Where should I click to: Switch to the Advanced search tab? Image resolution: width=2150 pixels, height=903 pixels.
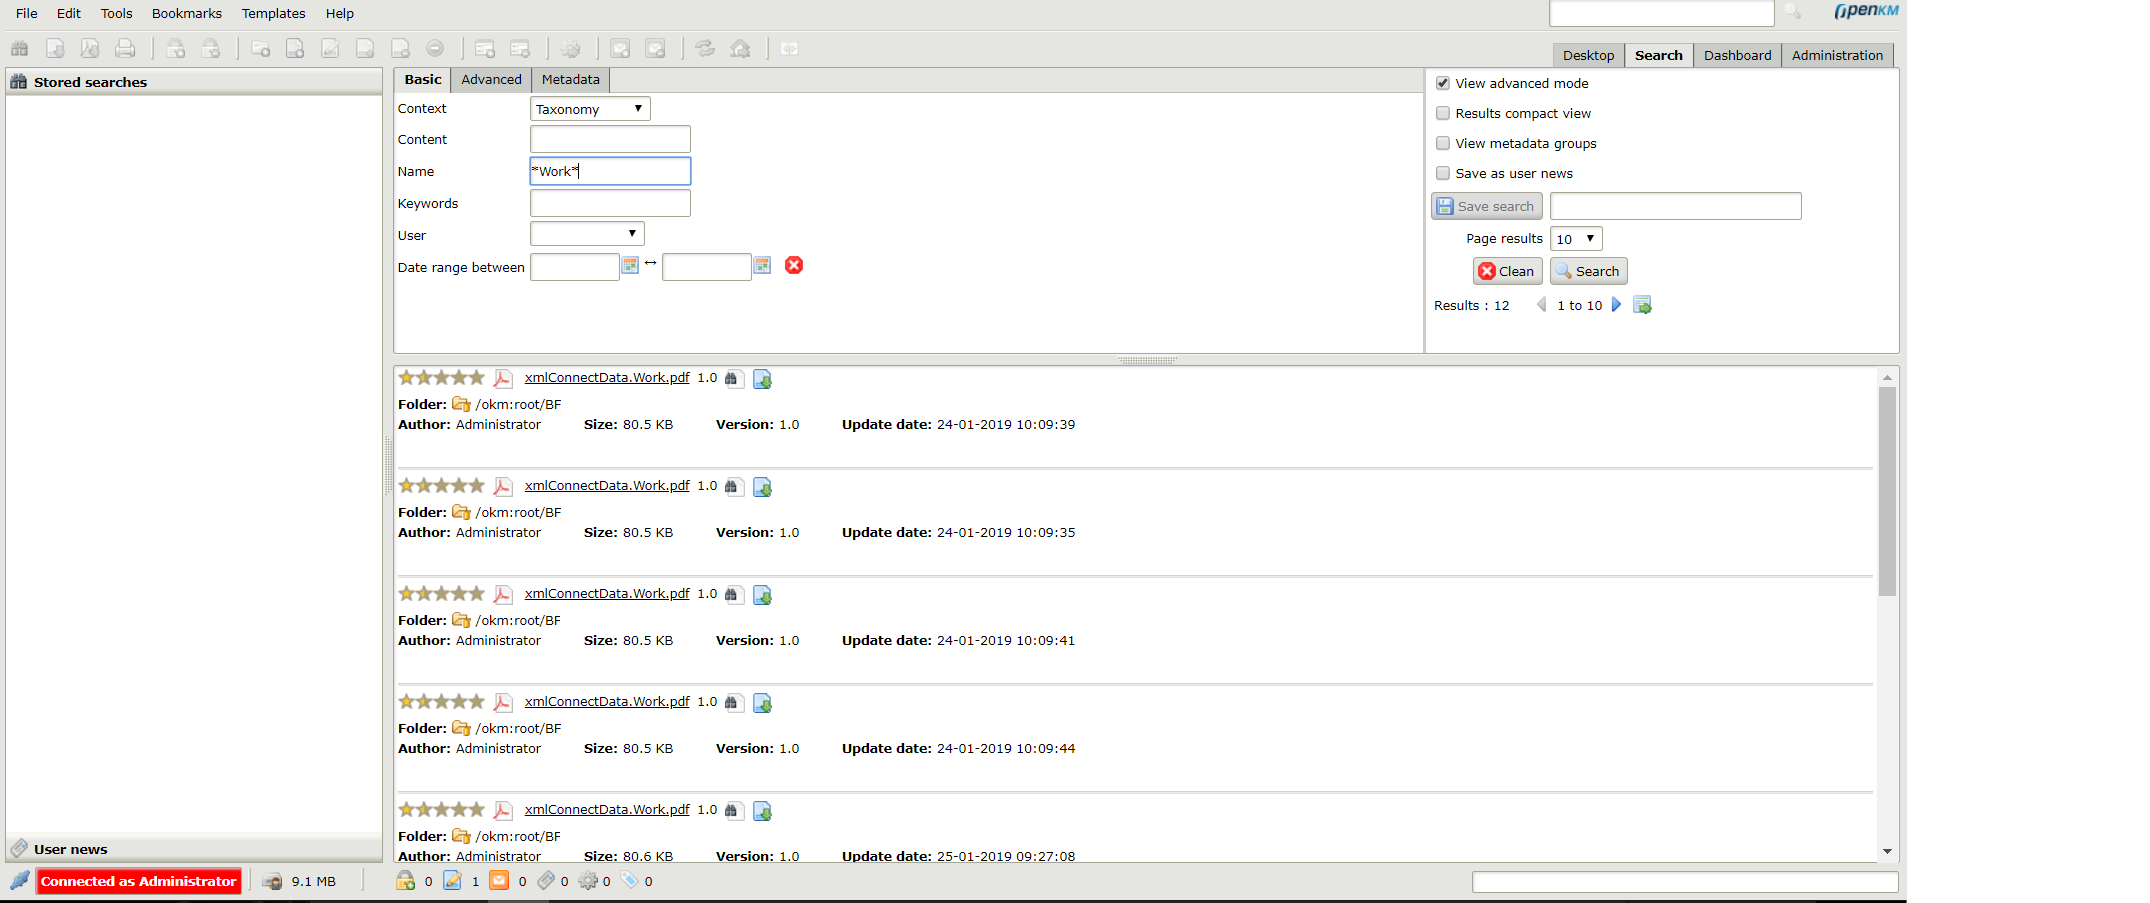click(x=491, y=80)
